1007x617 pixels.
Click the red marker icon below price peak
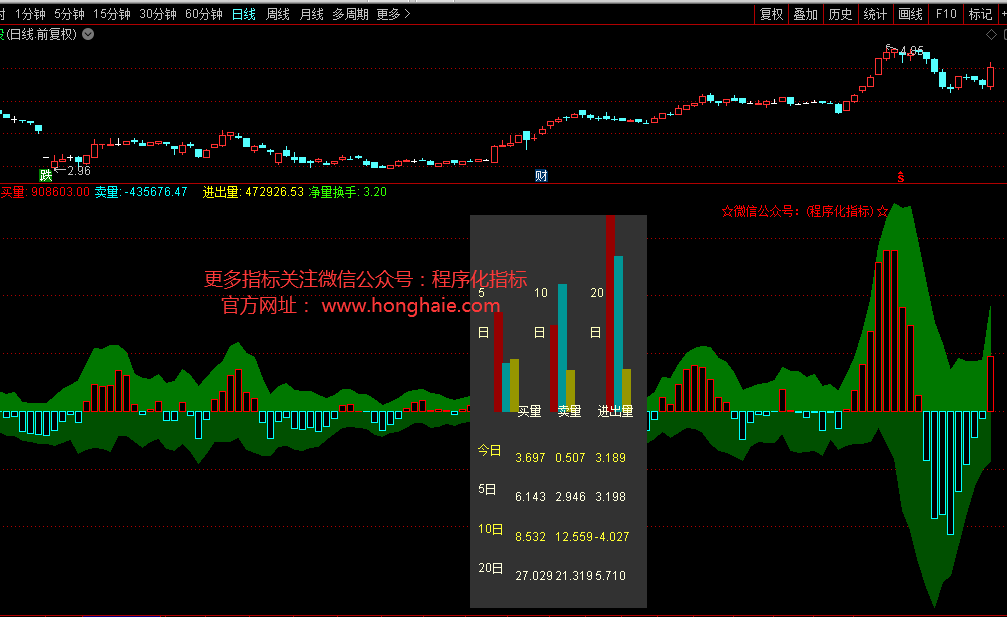[x=900, y=177]
